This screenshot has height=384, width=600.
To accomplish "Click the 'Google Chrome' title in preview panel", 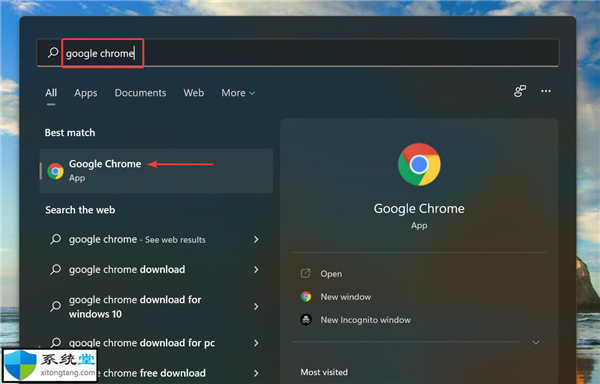I will point(419,209).
